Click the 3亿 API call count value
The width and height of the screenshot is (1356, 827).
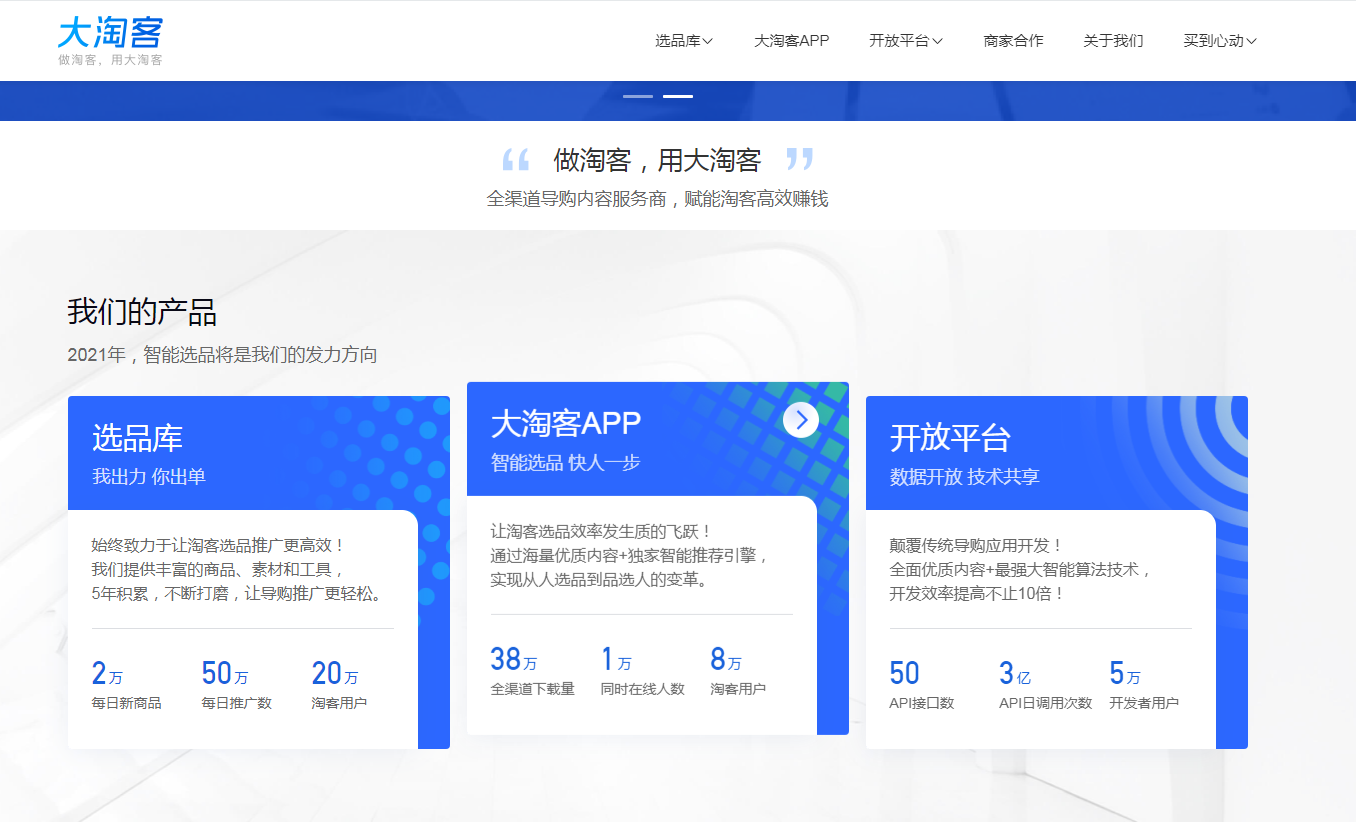point(1015,673)
